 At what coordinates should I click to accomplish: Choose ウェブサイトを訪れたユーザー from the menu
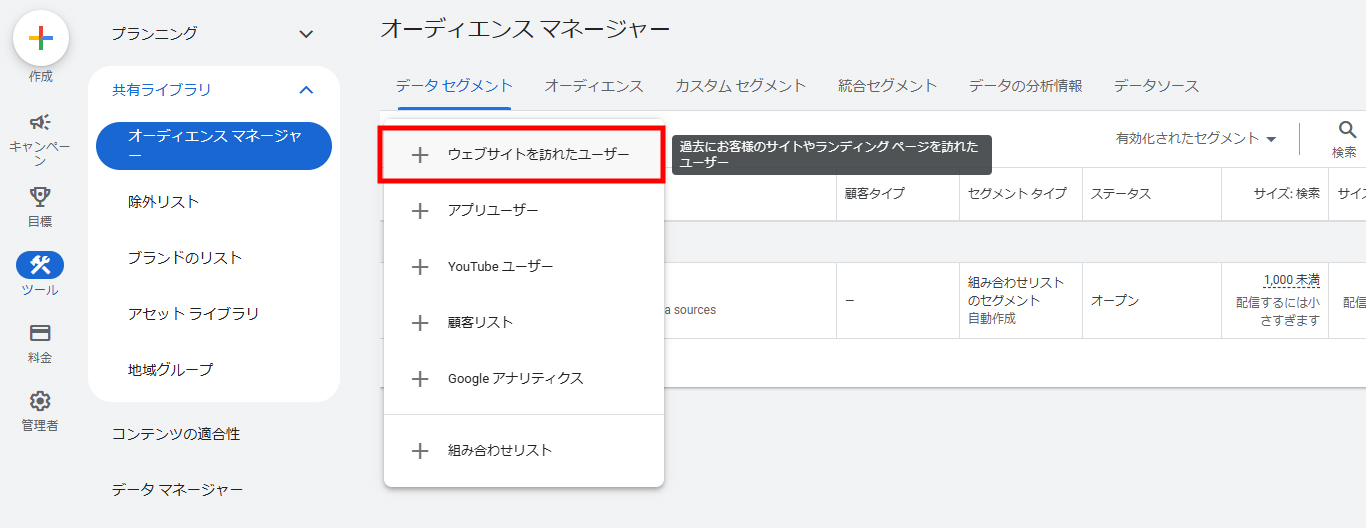(538, 155)
